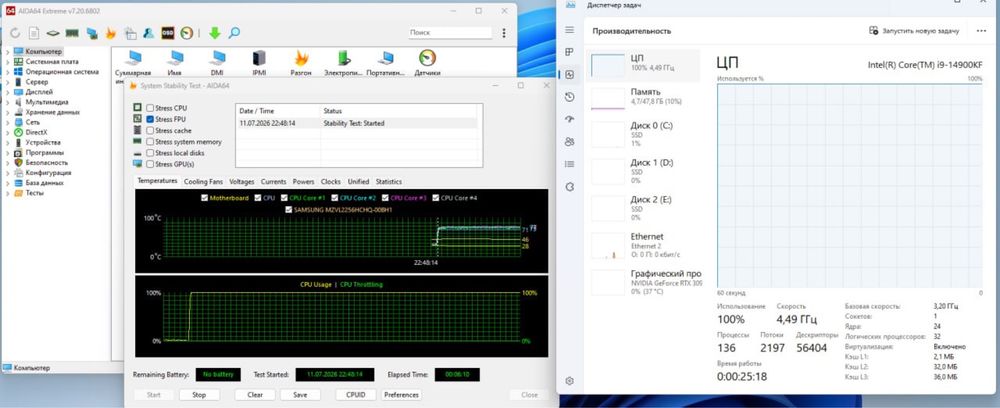Image resolution: width=1000 pixels, height=408 pixels.
Task: Switch to the Clocks tab
Action: 330,182
